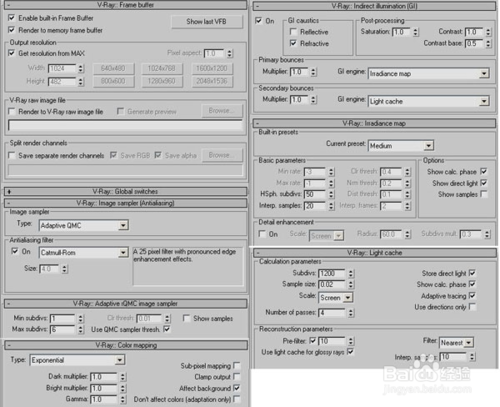Open the Light cache Filter dropdown

[456, 343]
